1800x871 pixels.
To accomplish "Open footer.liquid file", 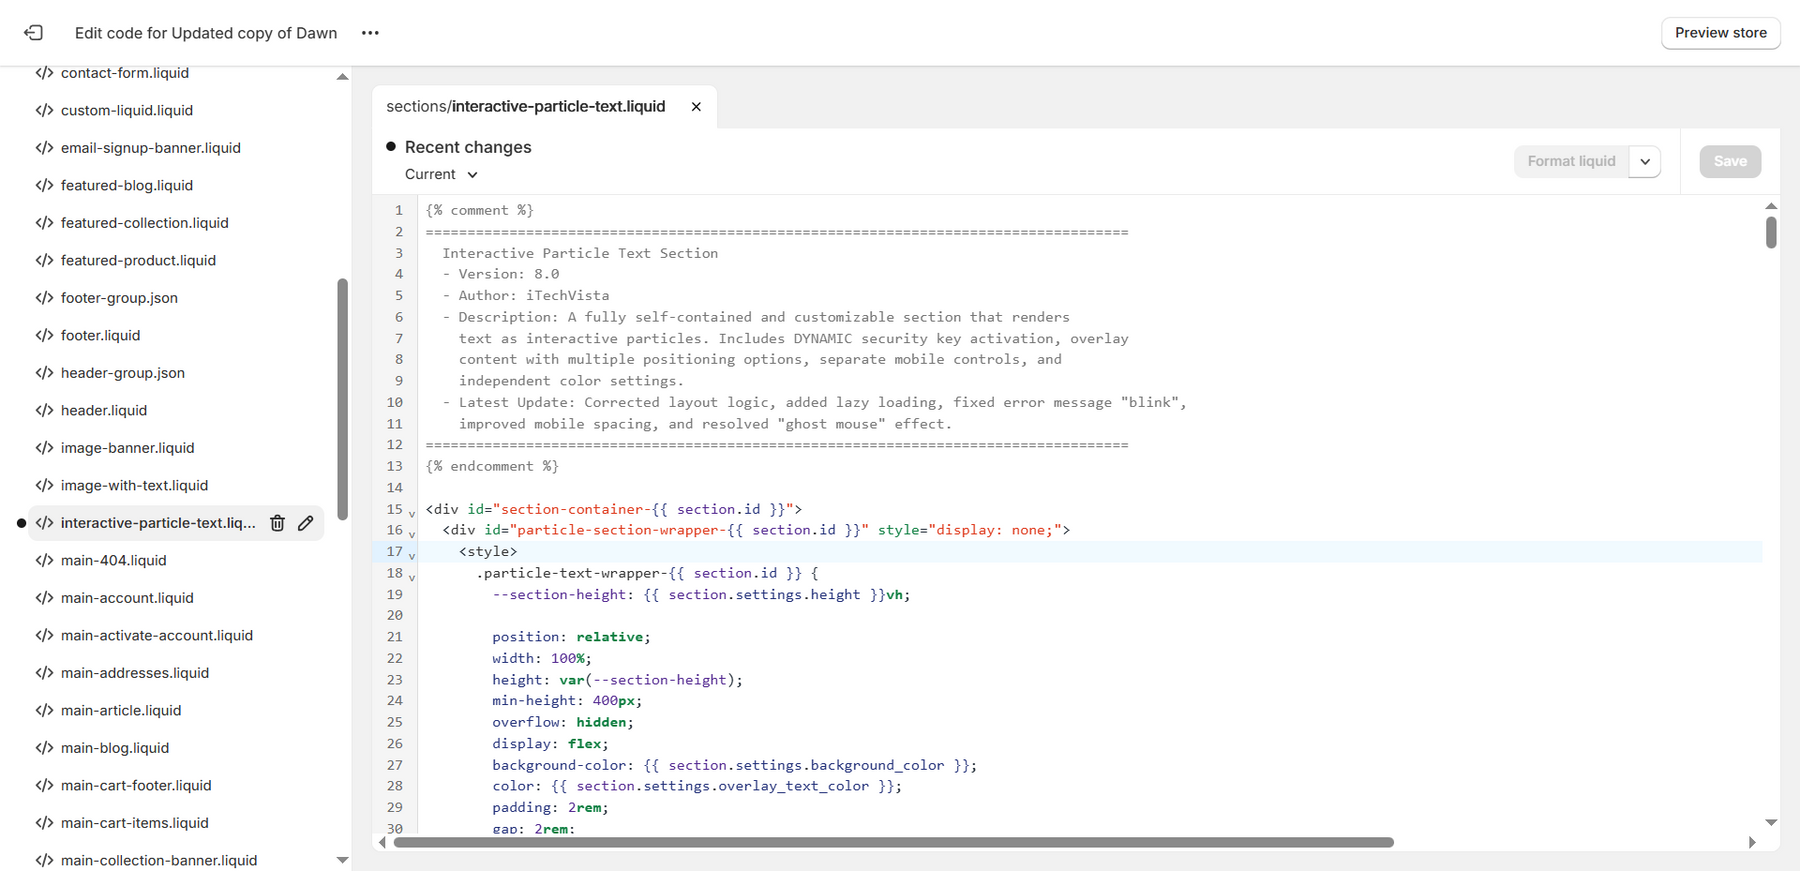I will (x=100, y=335).
